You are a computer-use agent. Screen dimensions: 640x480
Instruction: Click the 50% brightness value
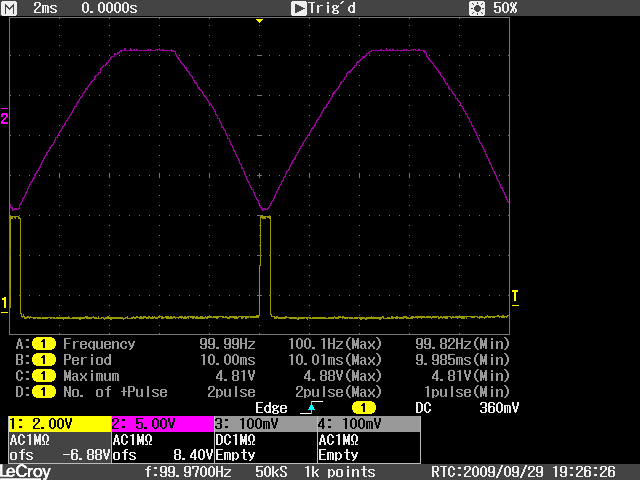tap(505, 8)
